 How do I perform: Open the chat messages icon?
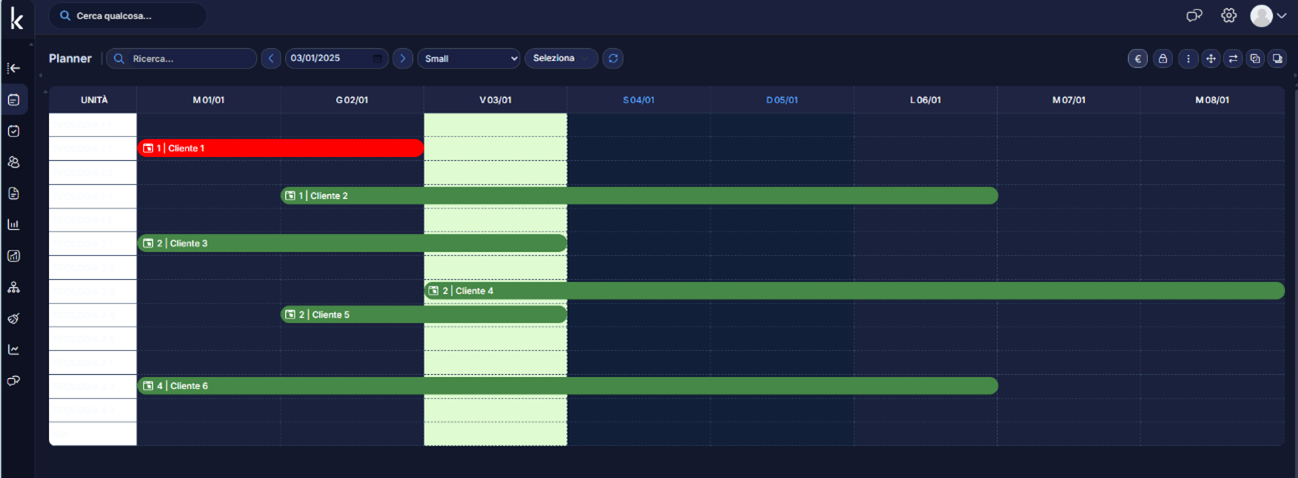[1194, 15]
